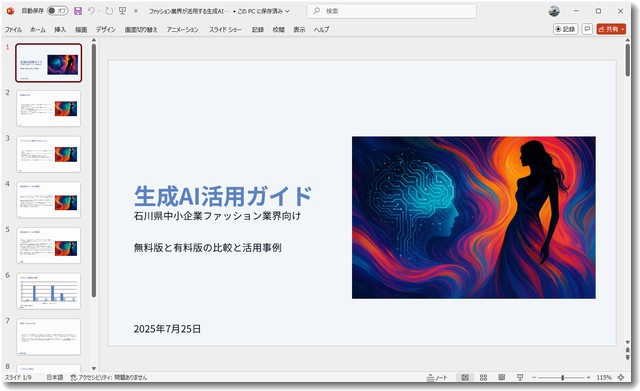The height and width of the screenshot is (391, 640).
Task: Switch to Slide Sorter view icon
Action: tap(483, 378)
